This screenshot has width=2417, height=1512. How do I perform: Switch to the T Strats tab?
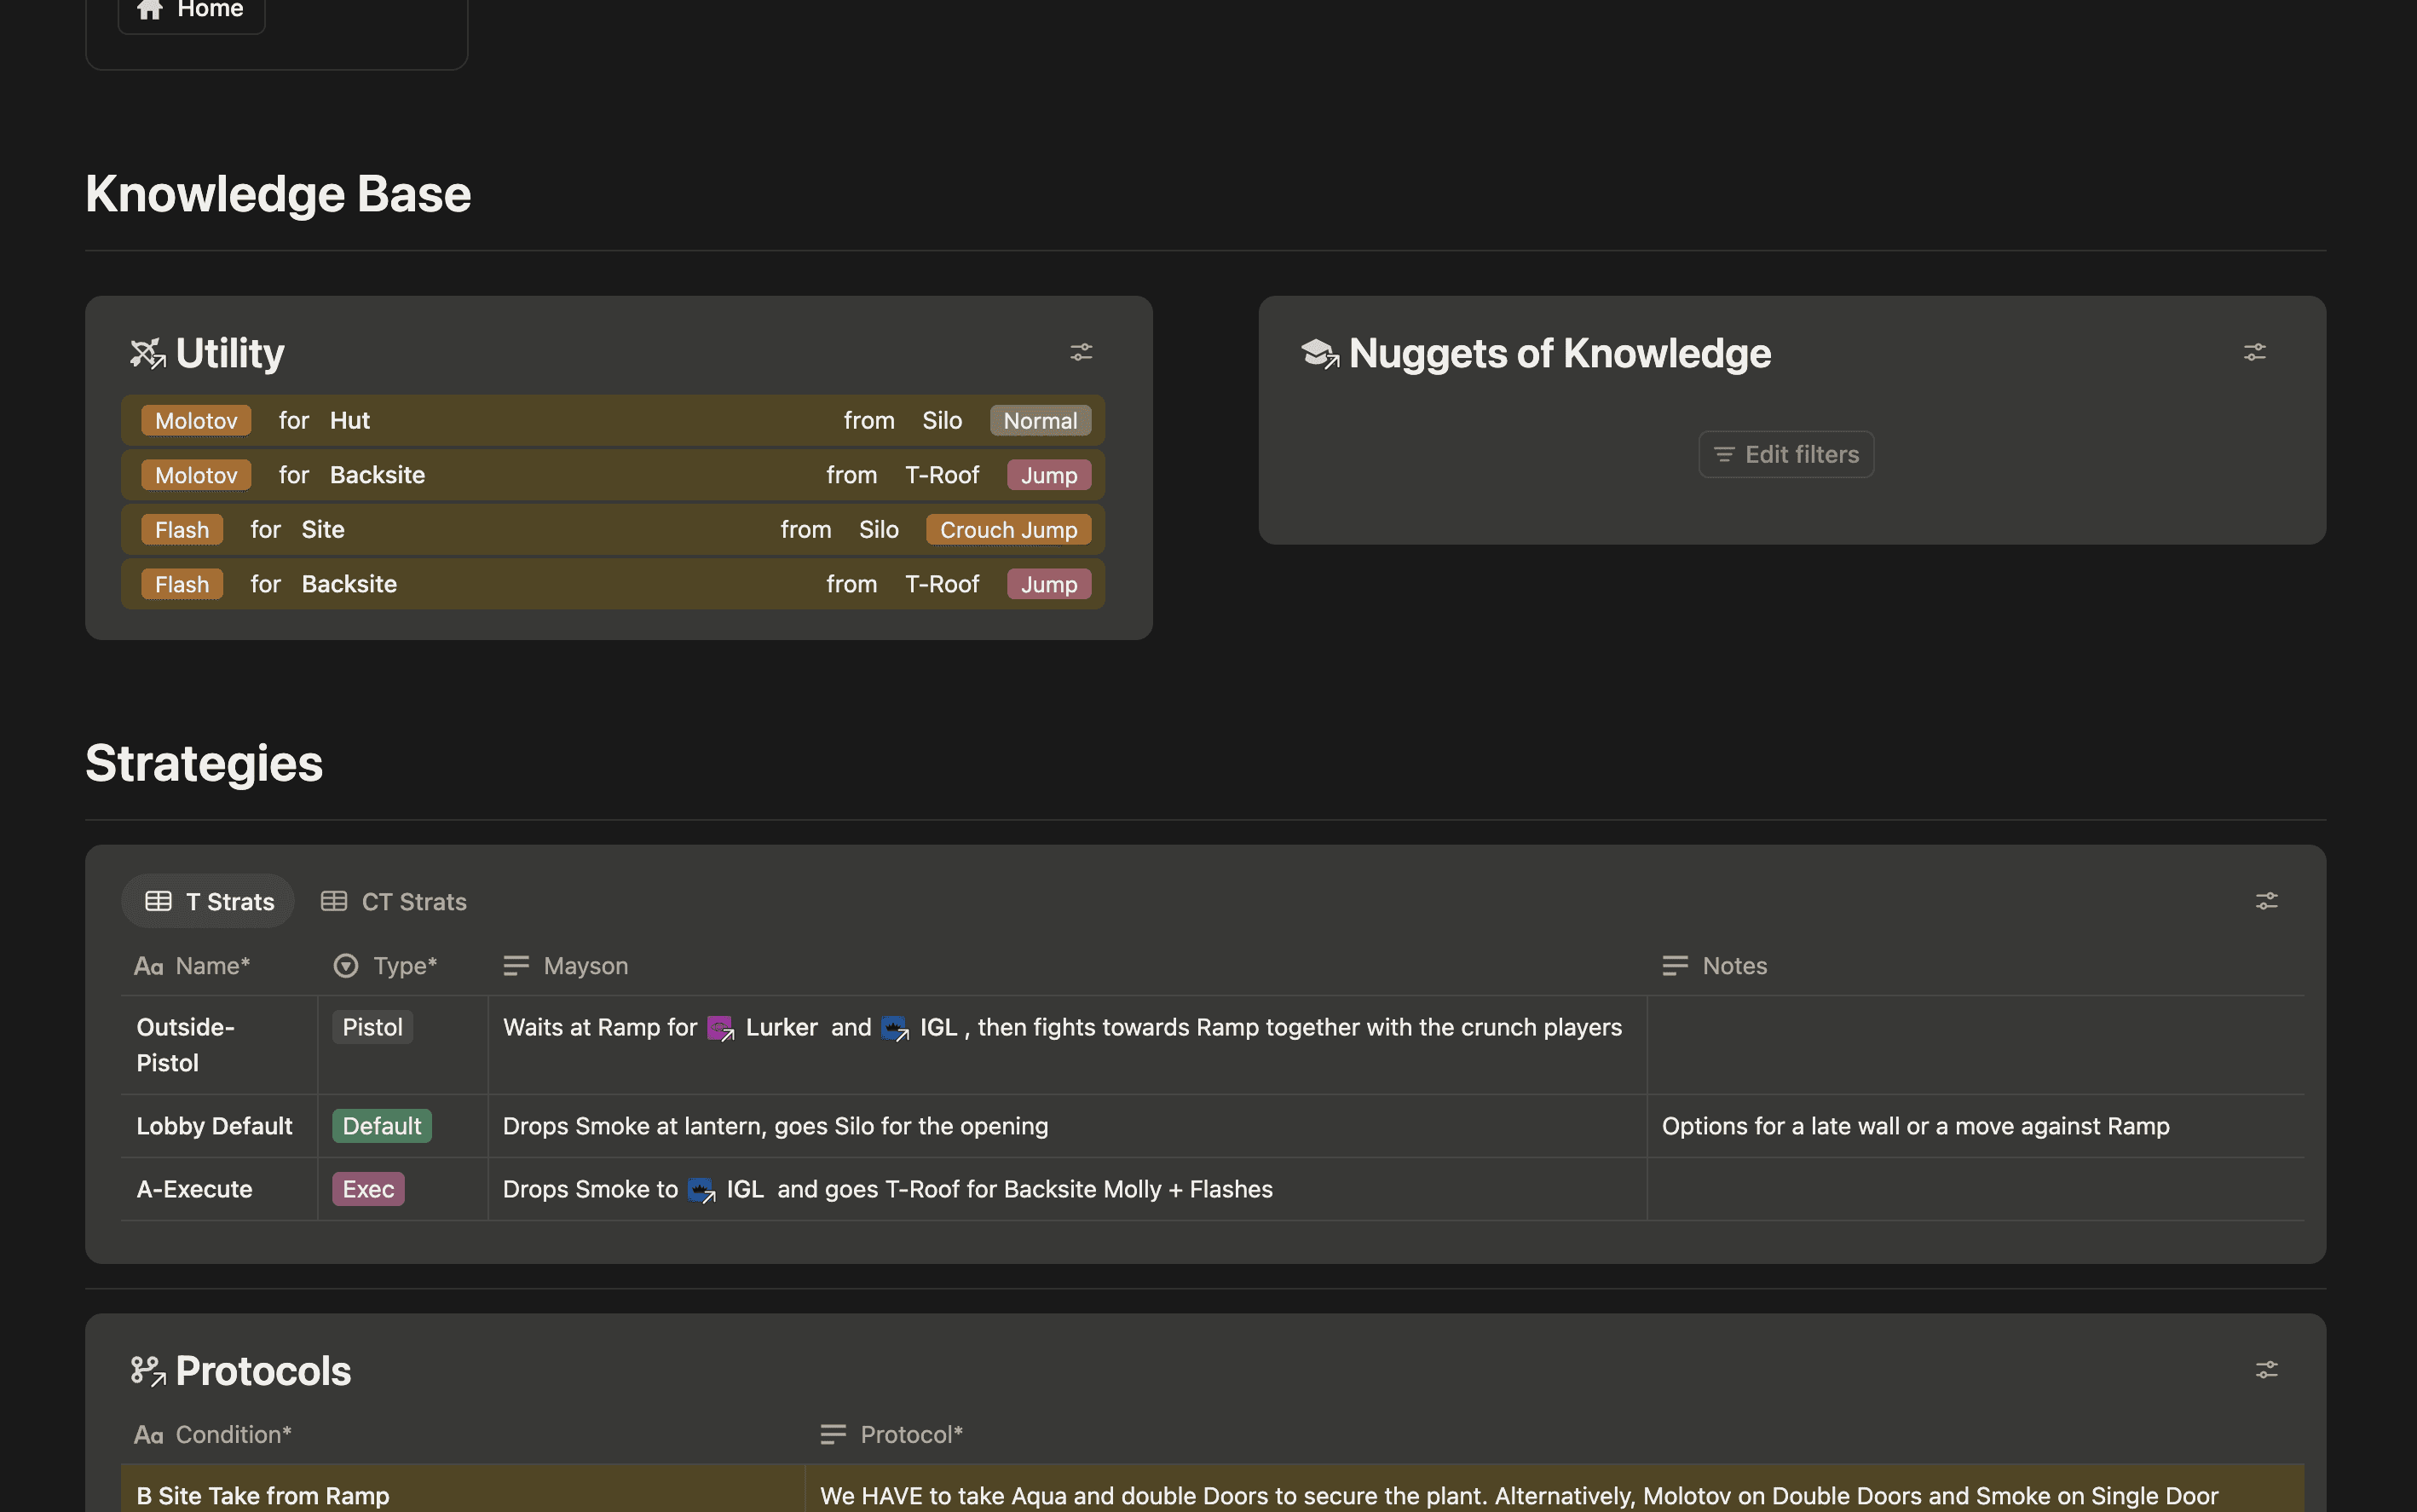209,901
